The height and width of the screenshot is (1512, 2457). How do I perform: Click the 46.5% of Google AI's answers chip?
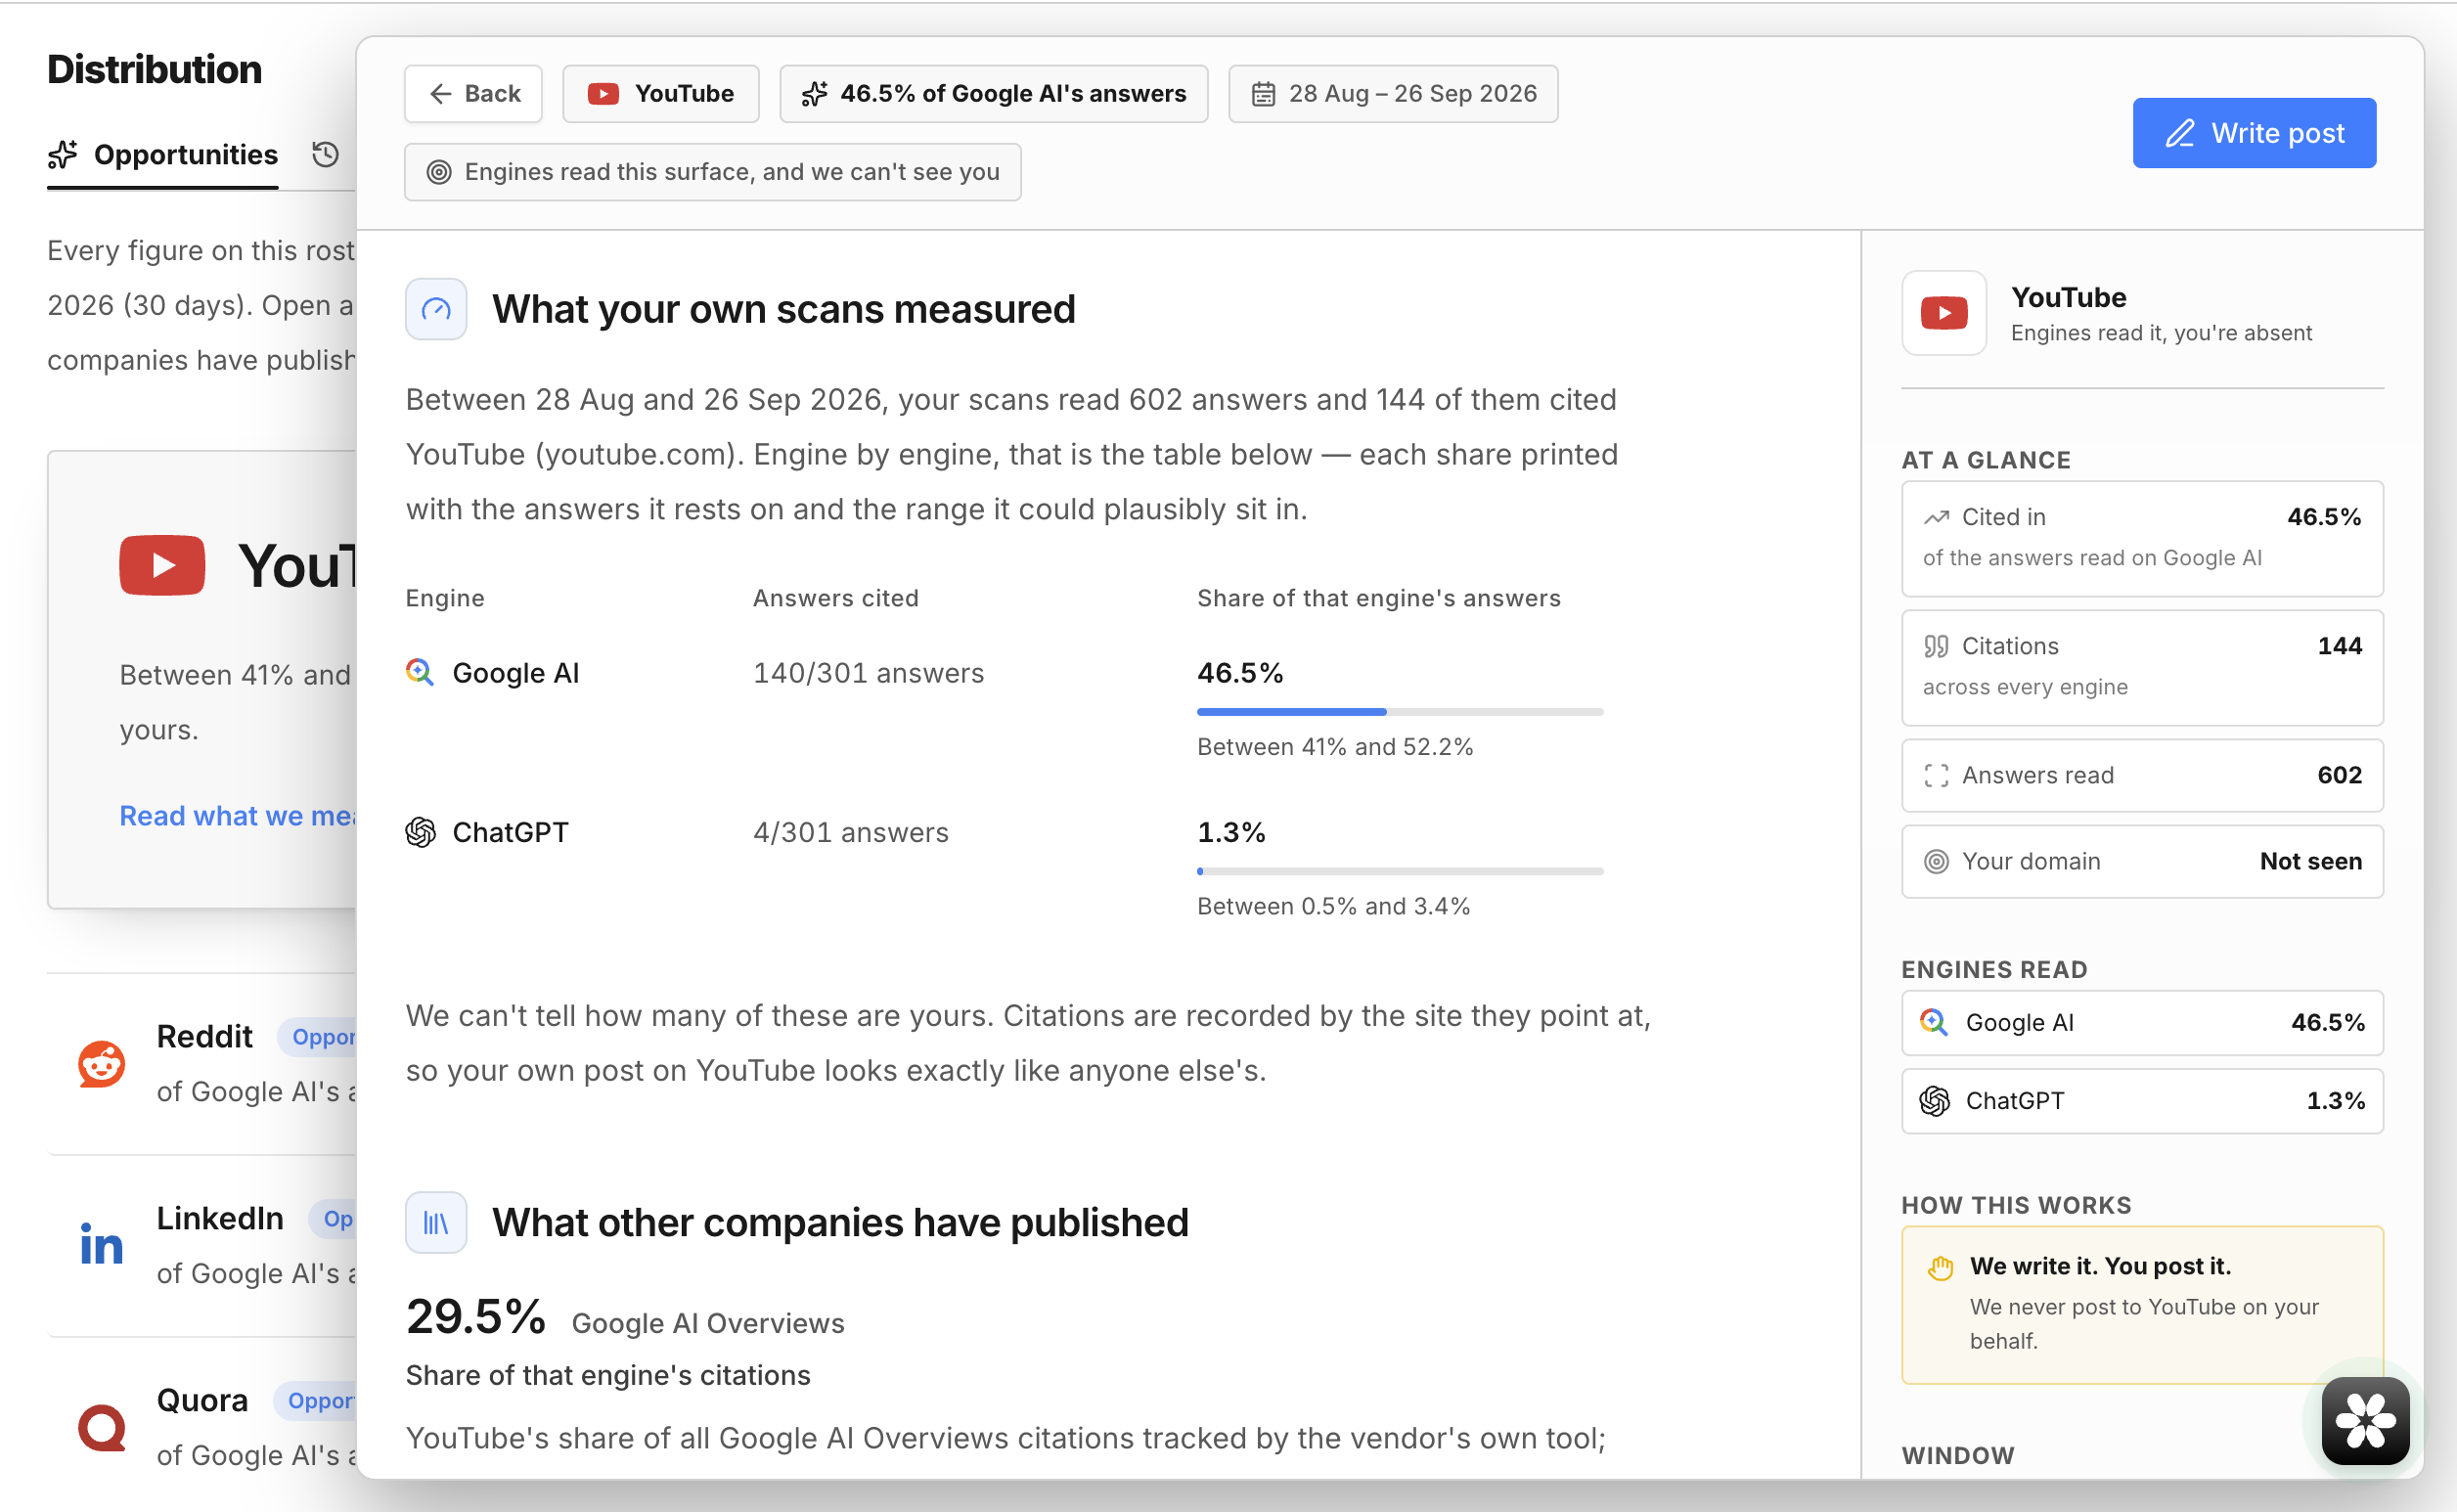pos(993,94)
